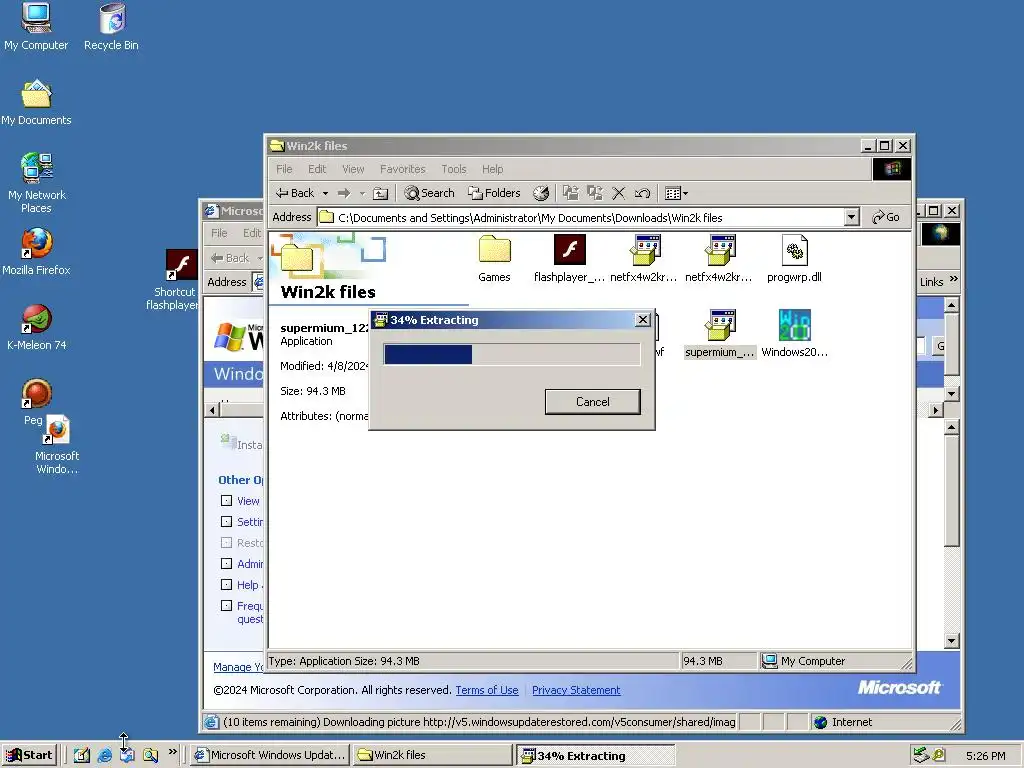Click the Show Desktop quick launch icon
The image size is (1024, 768).
82,755
